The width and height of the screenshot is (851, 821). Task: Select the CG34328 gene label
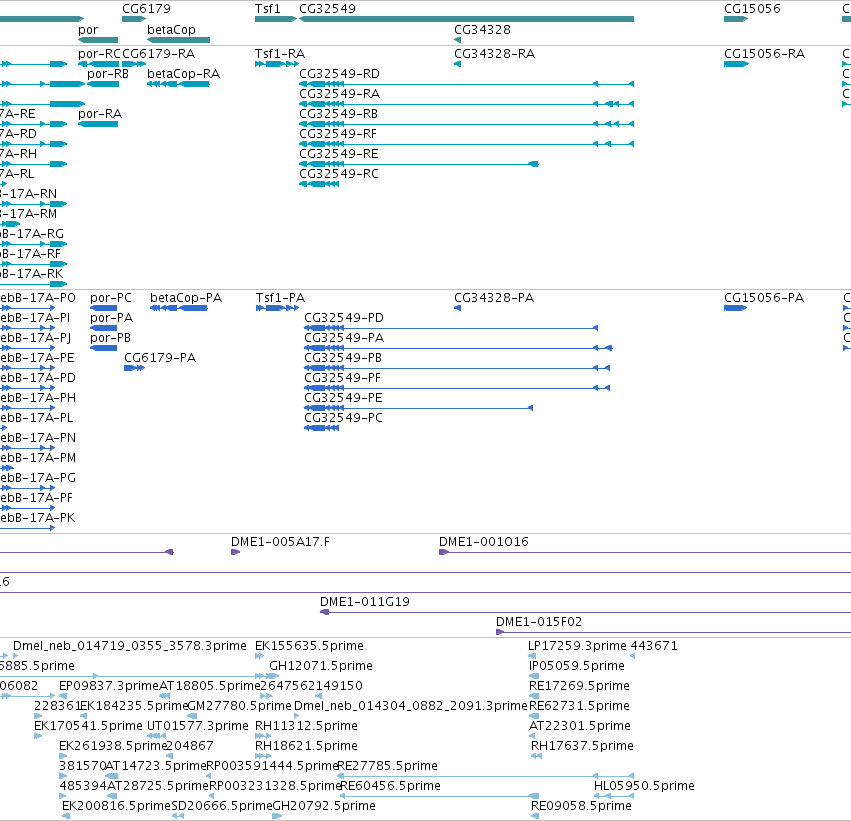tap(482, 30)
